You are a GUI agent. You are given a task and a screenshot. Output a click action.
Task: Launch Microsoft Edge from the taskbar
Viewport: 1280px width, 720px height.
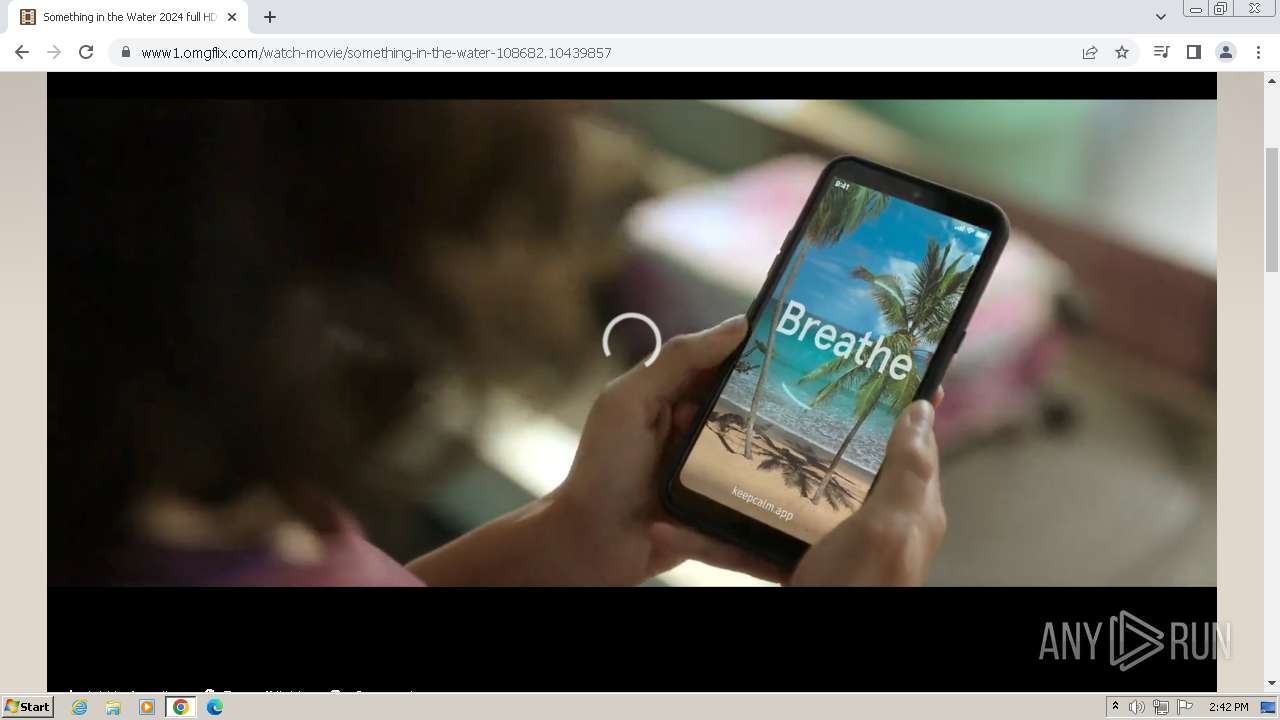click(215, 707)
